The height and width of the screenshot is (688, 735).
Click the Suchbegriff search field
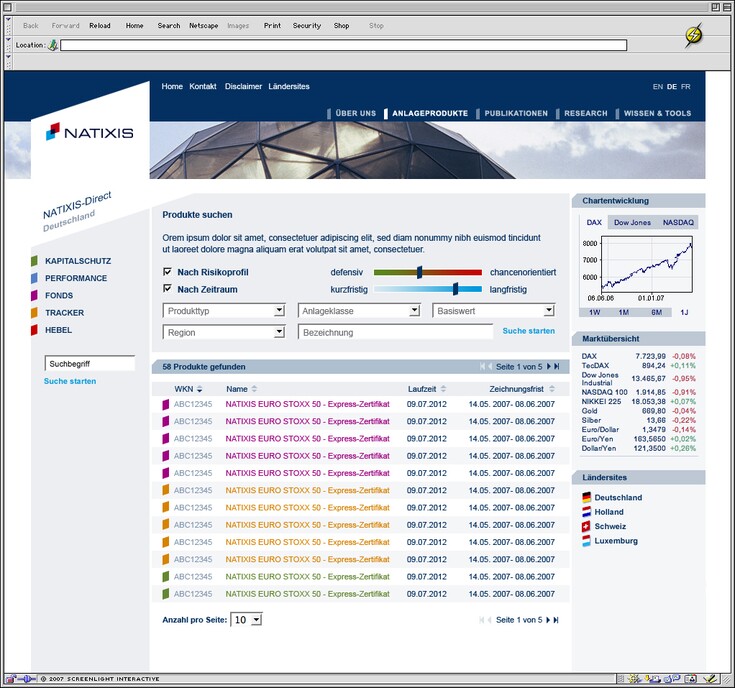[90, 363]
